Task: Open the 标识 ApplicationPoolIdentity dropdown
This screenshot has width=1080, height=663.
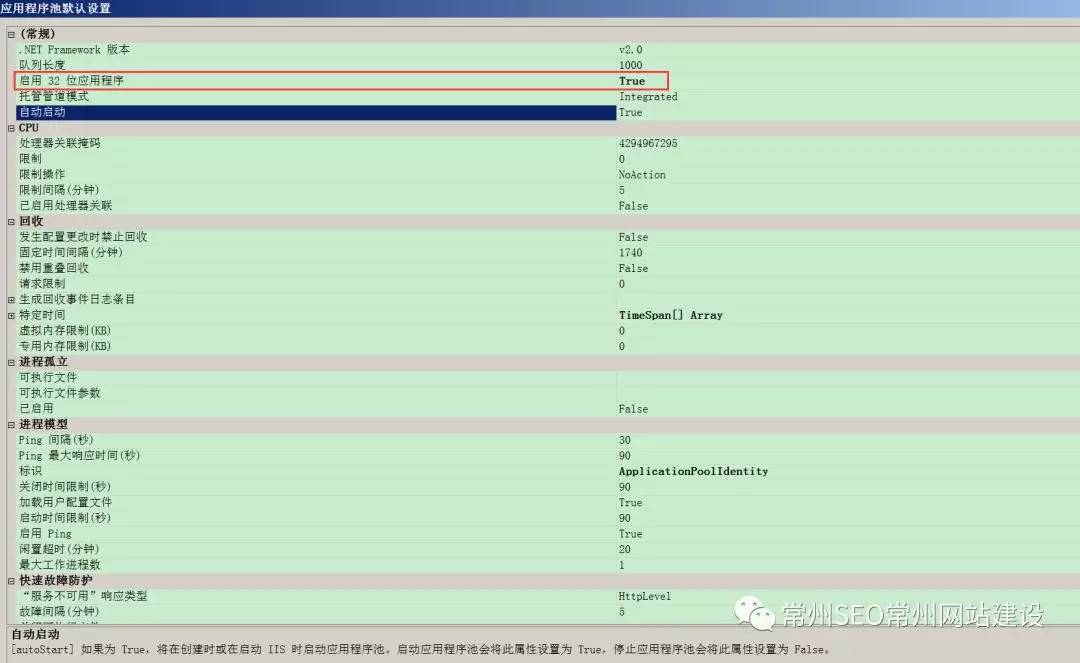Action: (720, 471)
